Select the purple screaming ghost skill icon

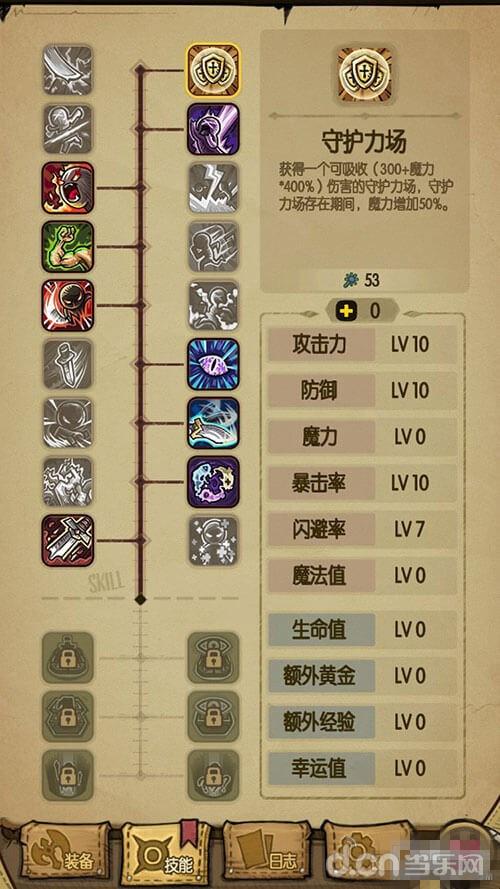click(x=213, y=129)
